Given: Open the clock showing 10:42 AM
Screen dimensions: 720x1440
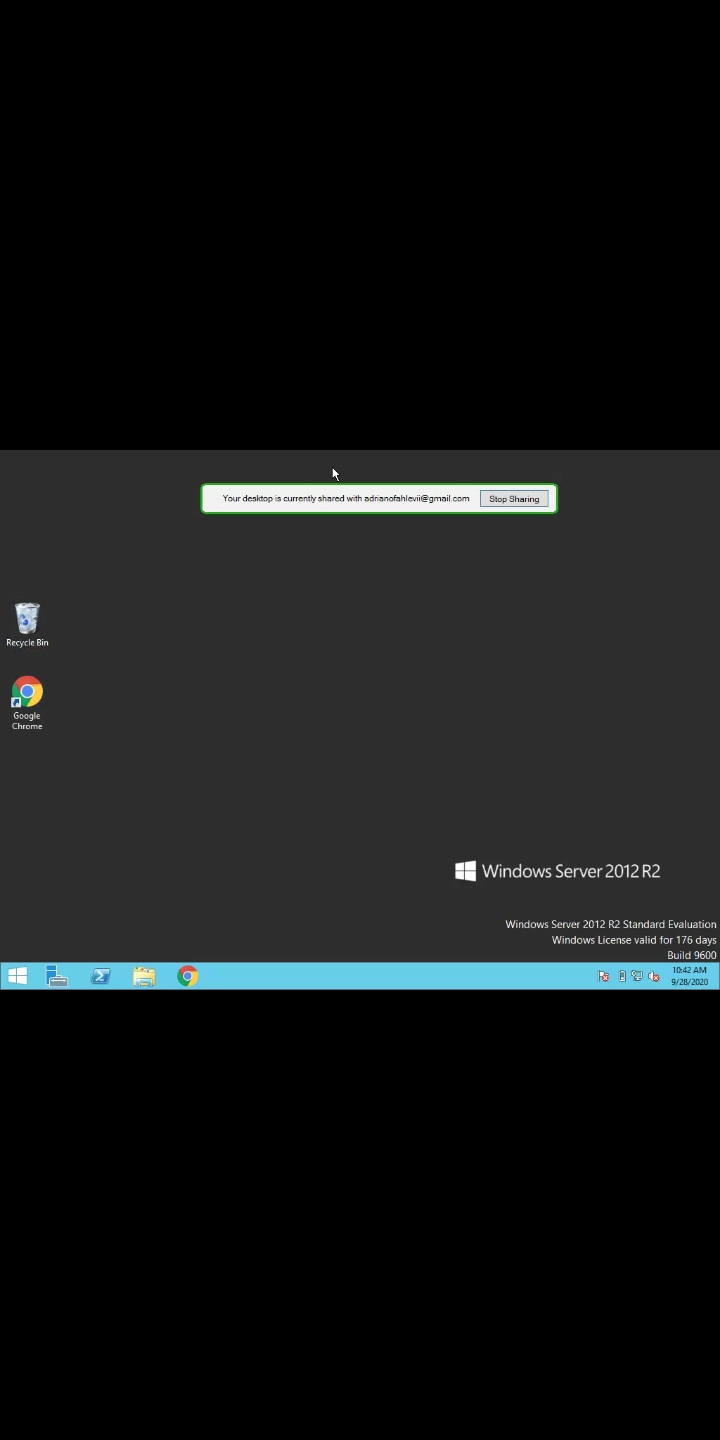Looking at the screenshot, I should 689,976.
